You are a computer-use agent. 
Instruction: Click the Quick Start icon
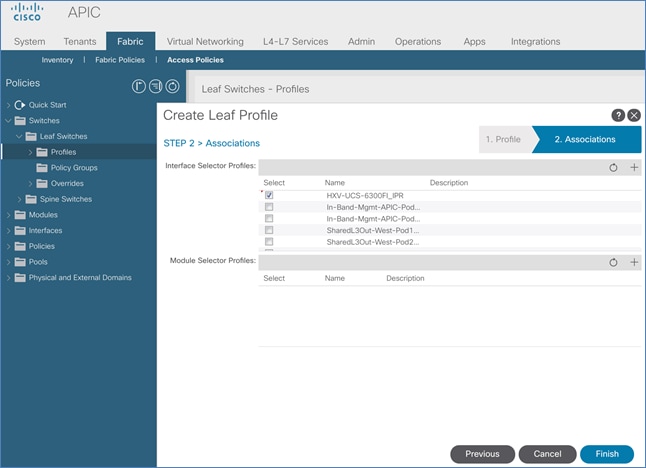click(x=19, y=105)
